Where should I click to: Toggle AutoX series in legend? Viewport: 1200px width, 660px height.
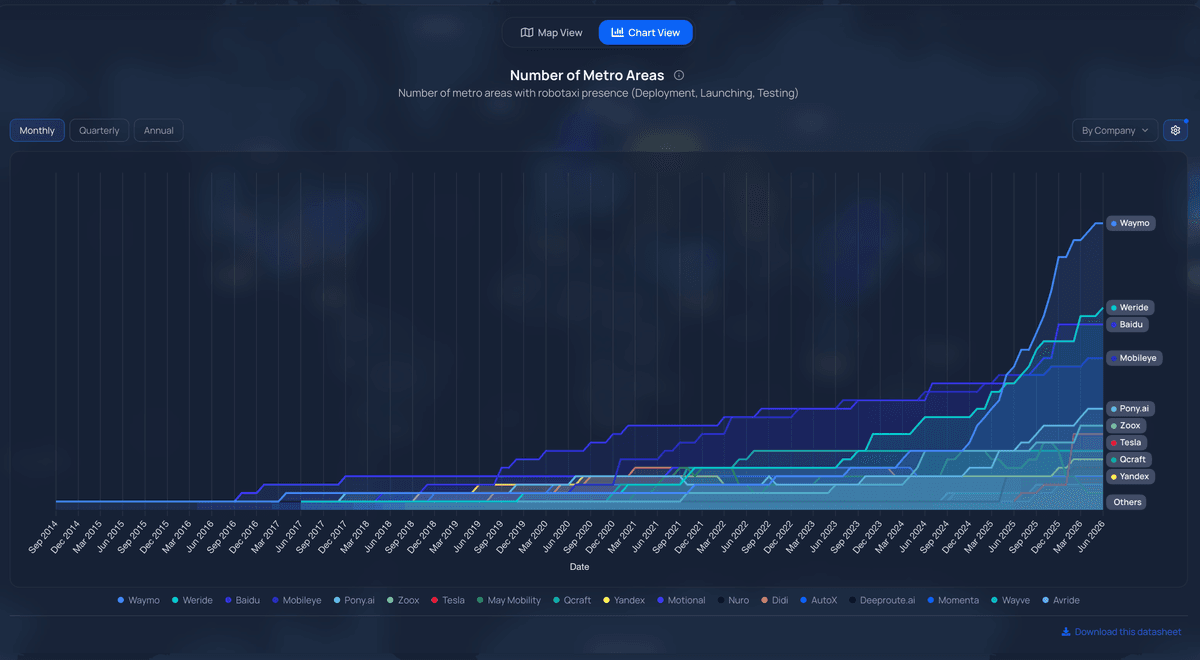point(820,600)
